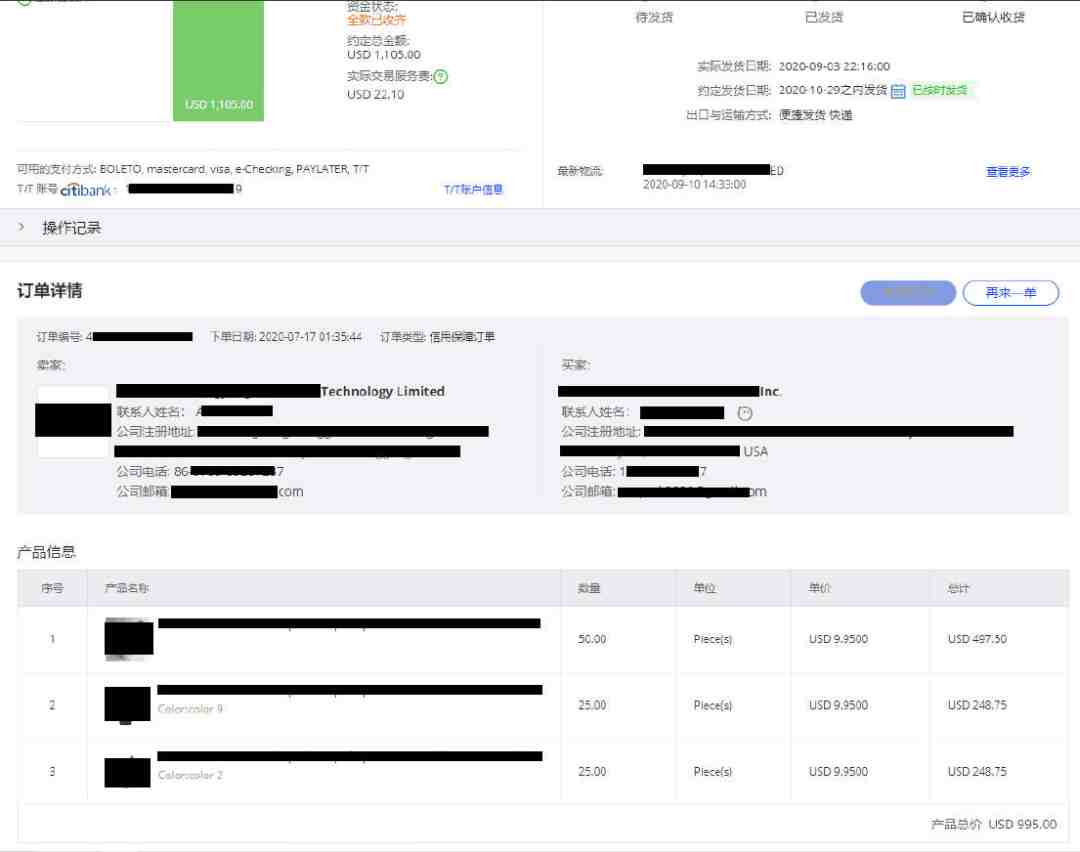Click the seller name ending Technology Limited
The height and width of the screenshot is (852, 1080).
coord(280,391)
